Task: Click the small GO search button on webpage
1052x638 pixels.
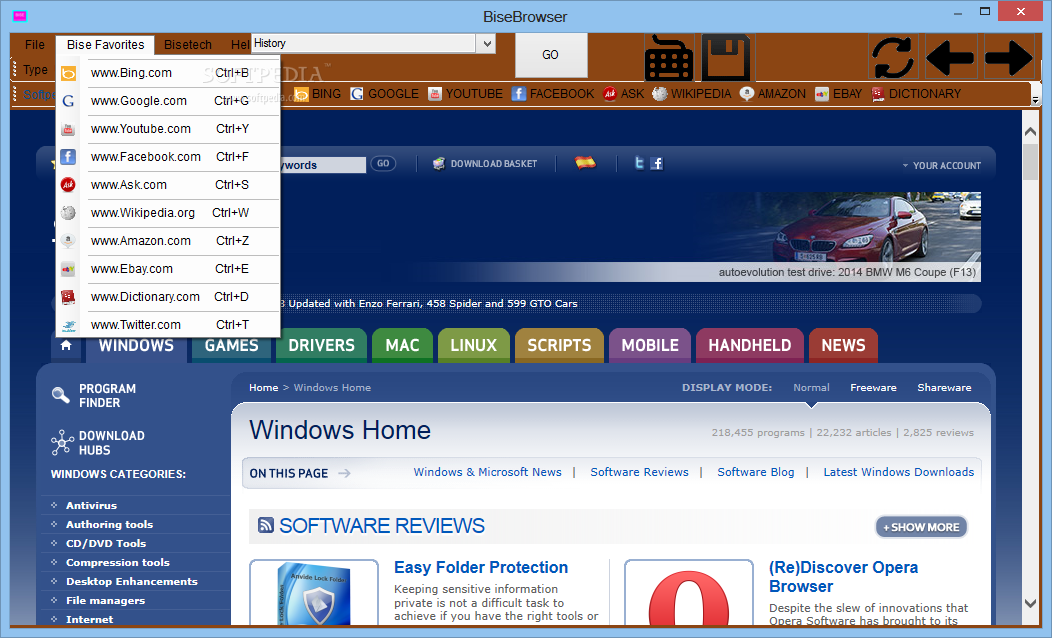Action: click(x=383, y=164)
